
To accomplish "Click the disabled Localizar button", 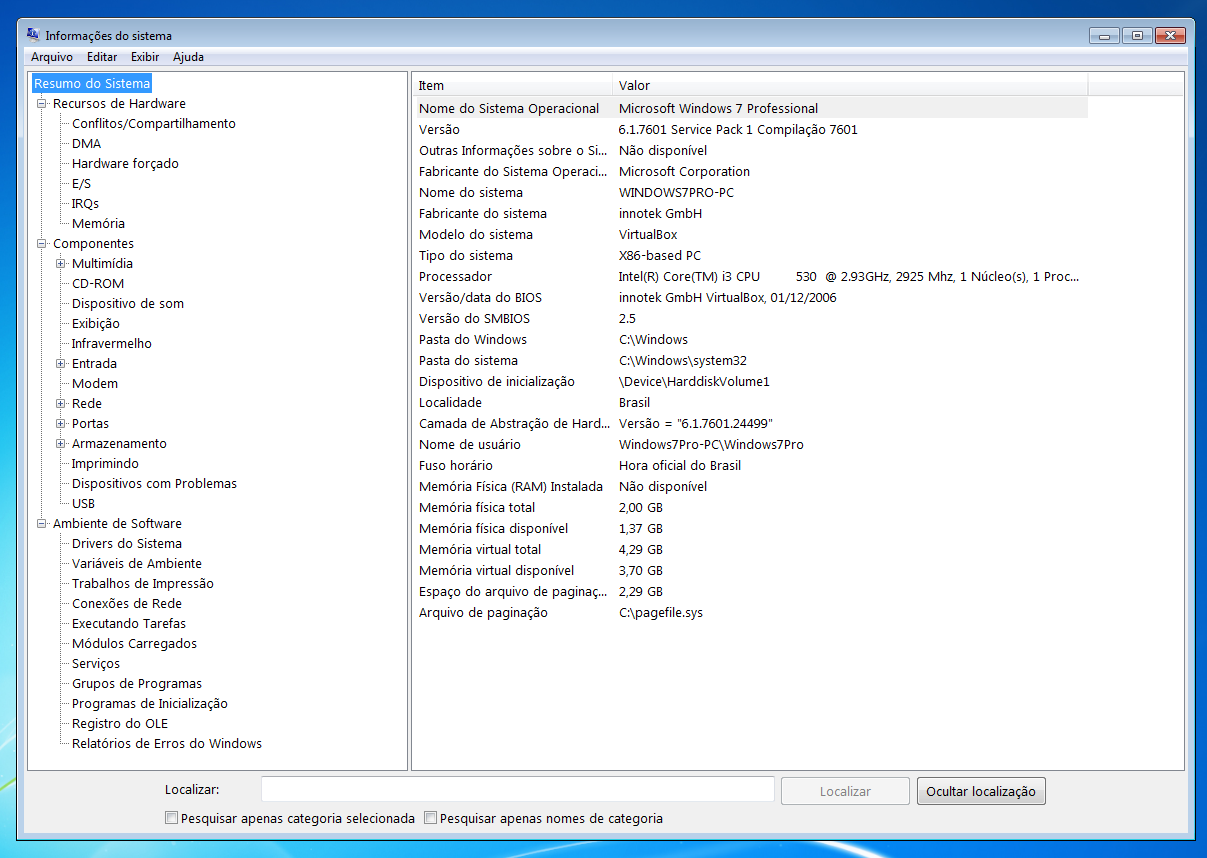I will tap(845, 791).
